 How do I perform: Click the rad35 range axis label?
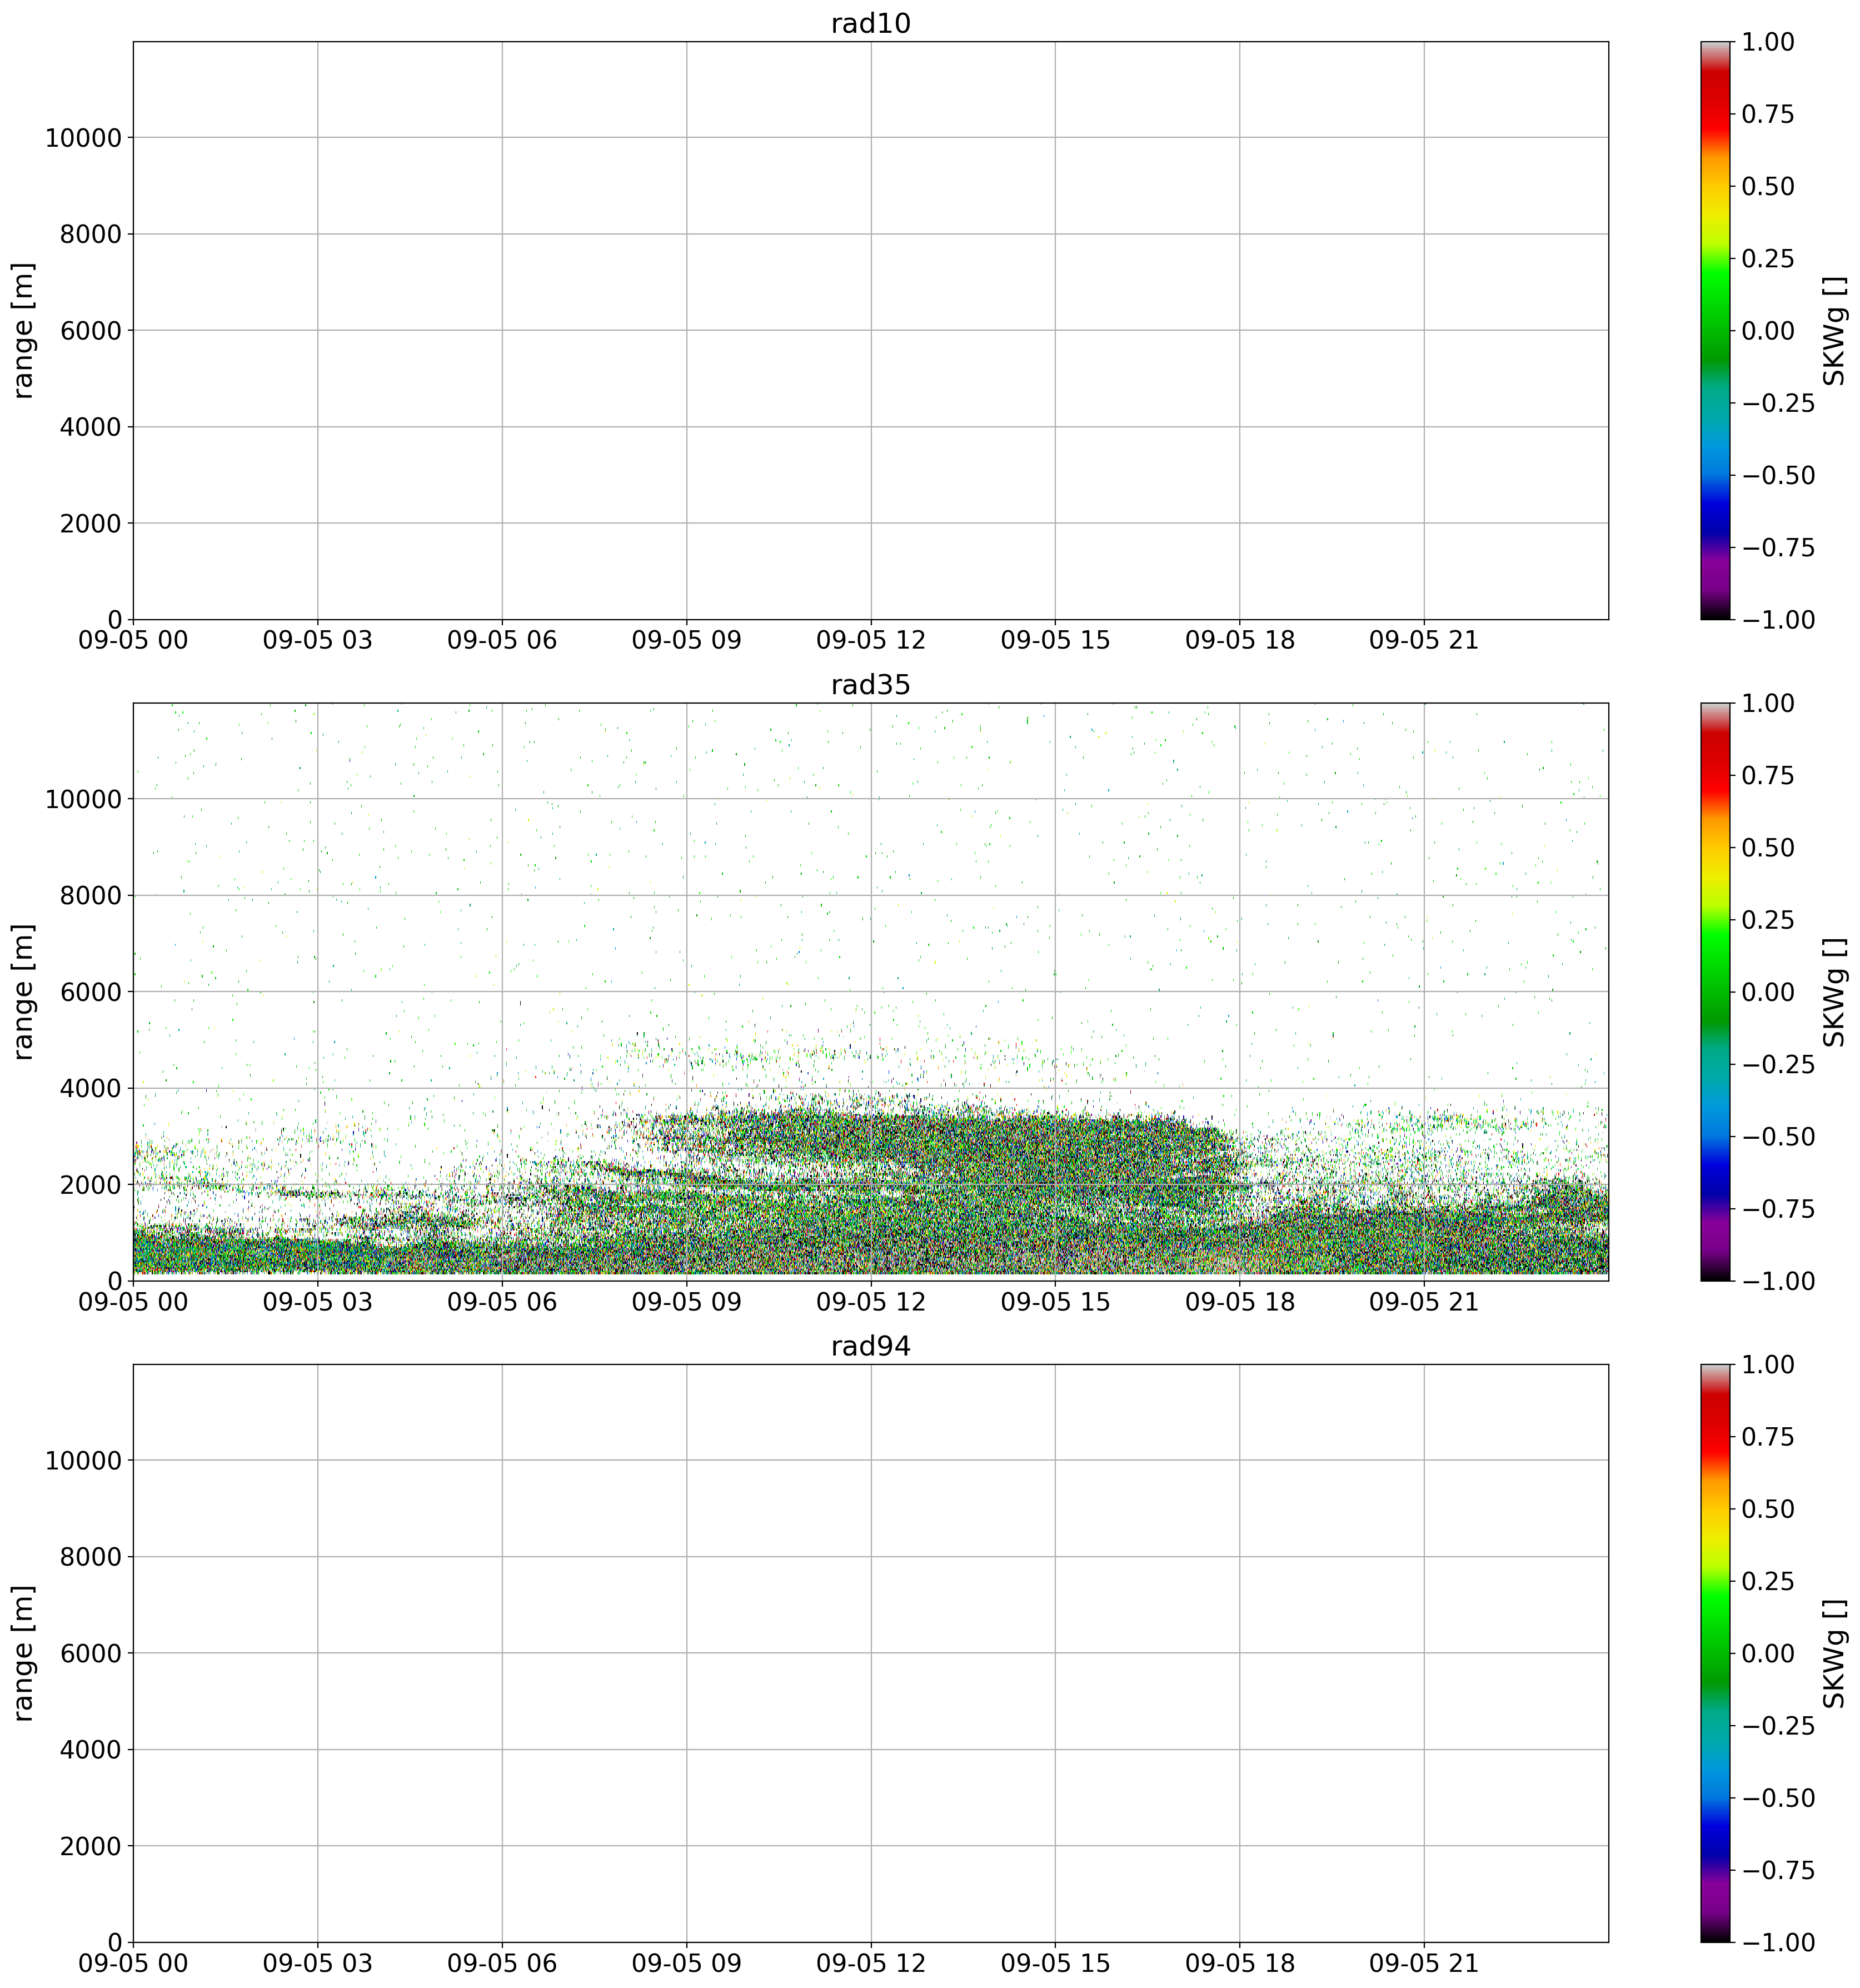pyautogui.click(x=24, y=992)
